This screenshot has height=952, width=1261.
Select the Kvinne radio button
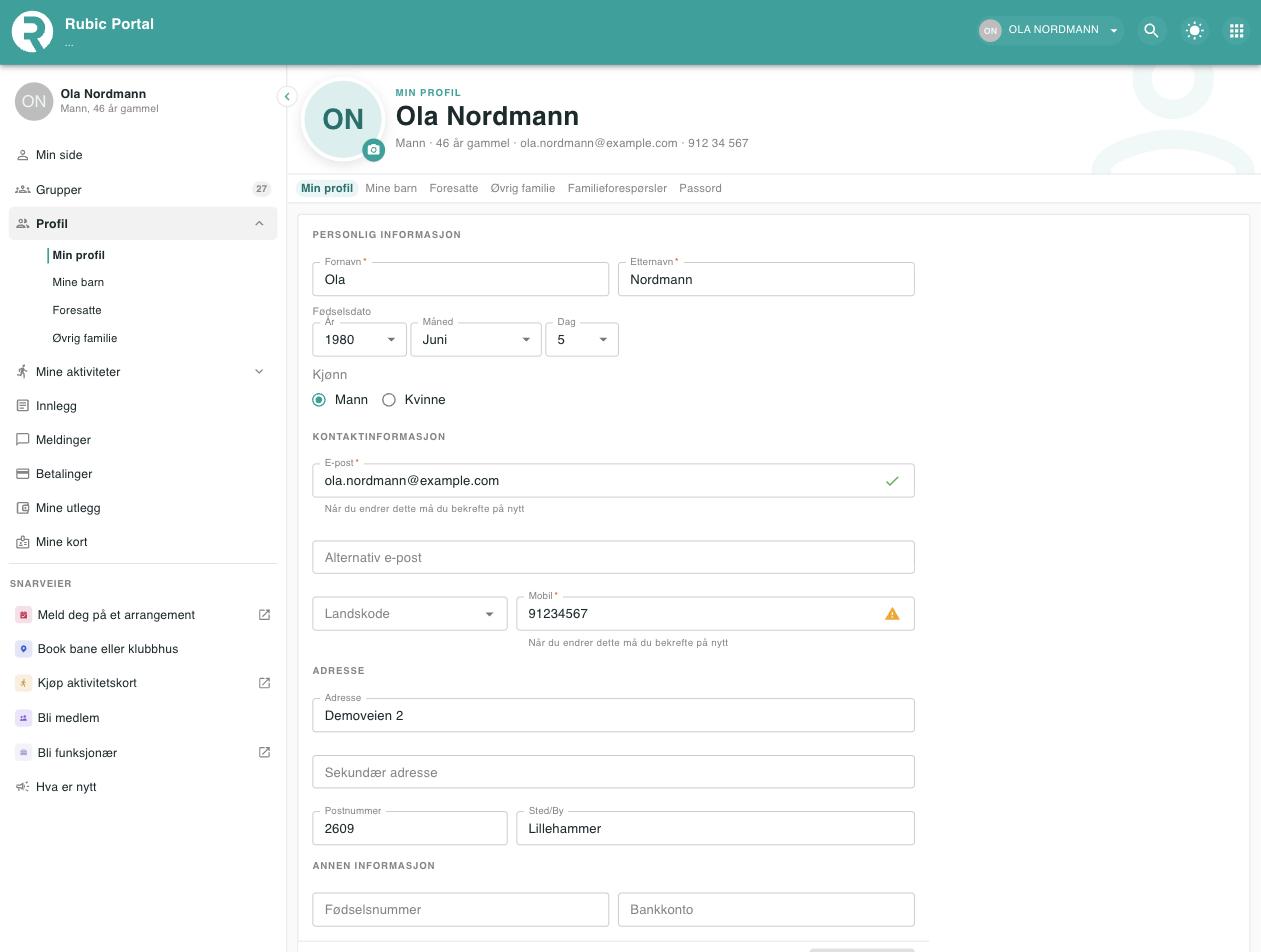click(x=389, y=400)
